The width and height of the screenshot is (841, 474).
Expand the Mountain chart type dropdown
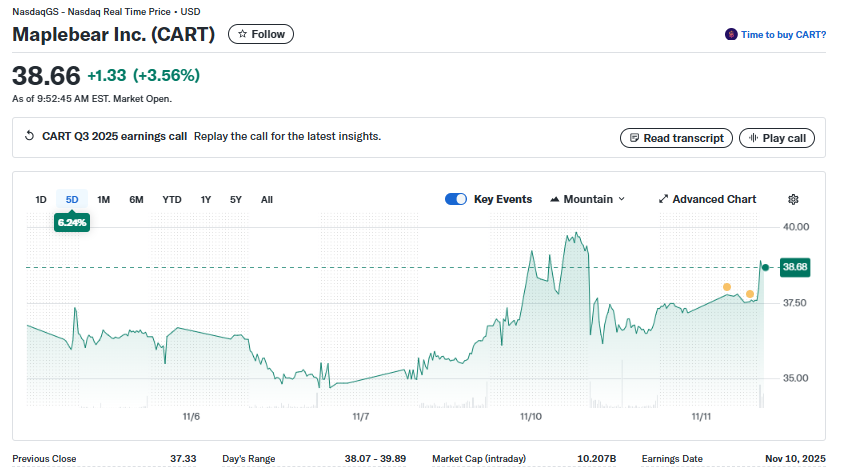click(587, 199)
